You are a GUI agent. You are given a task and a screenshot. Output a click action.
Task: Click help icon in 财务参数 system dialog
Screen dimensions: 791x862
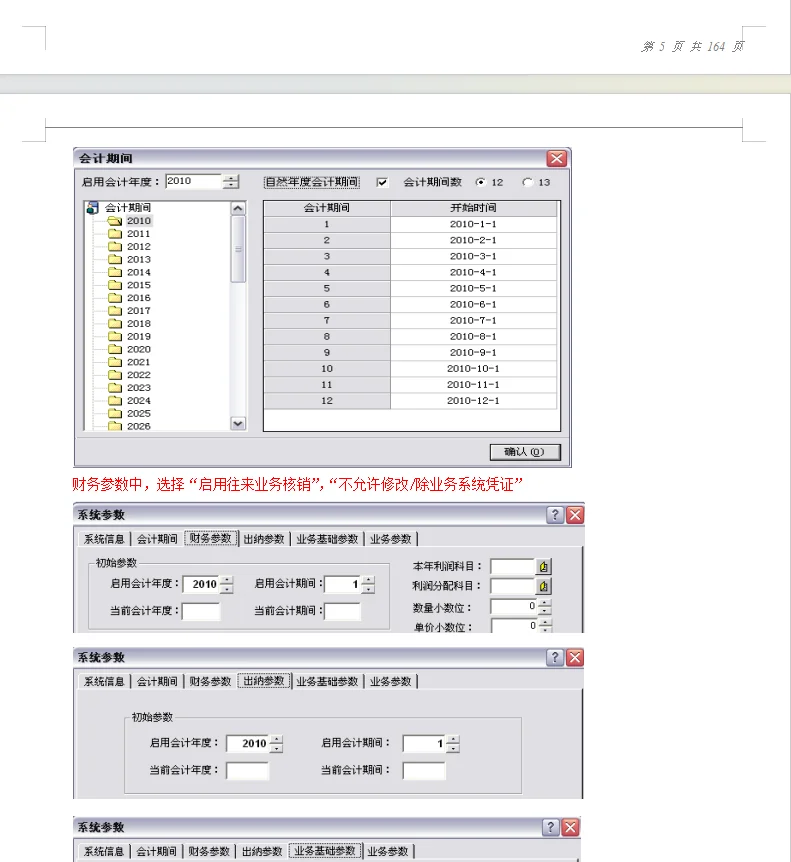555,515
